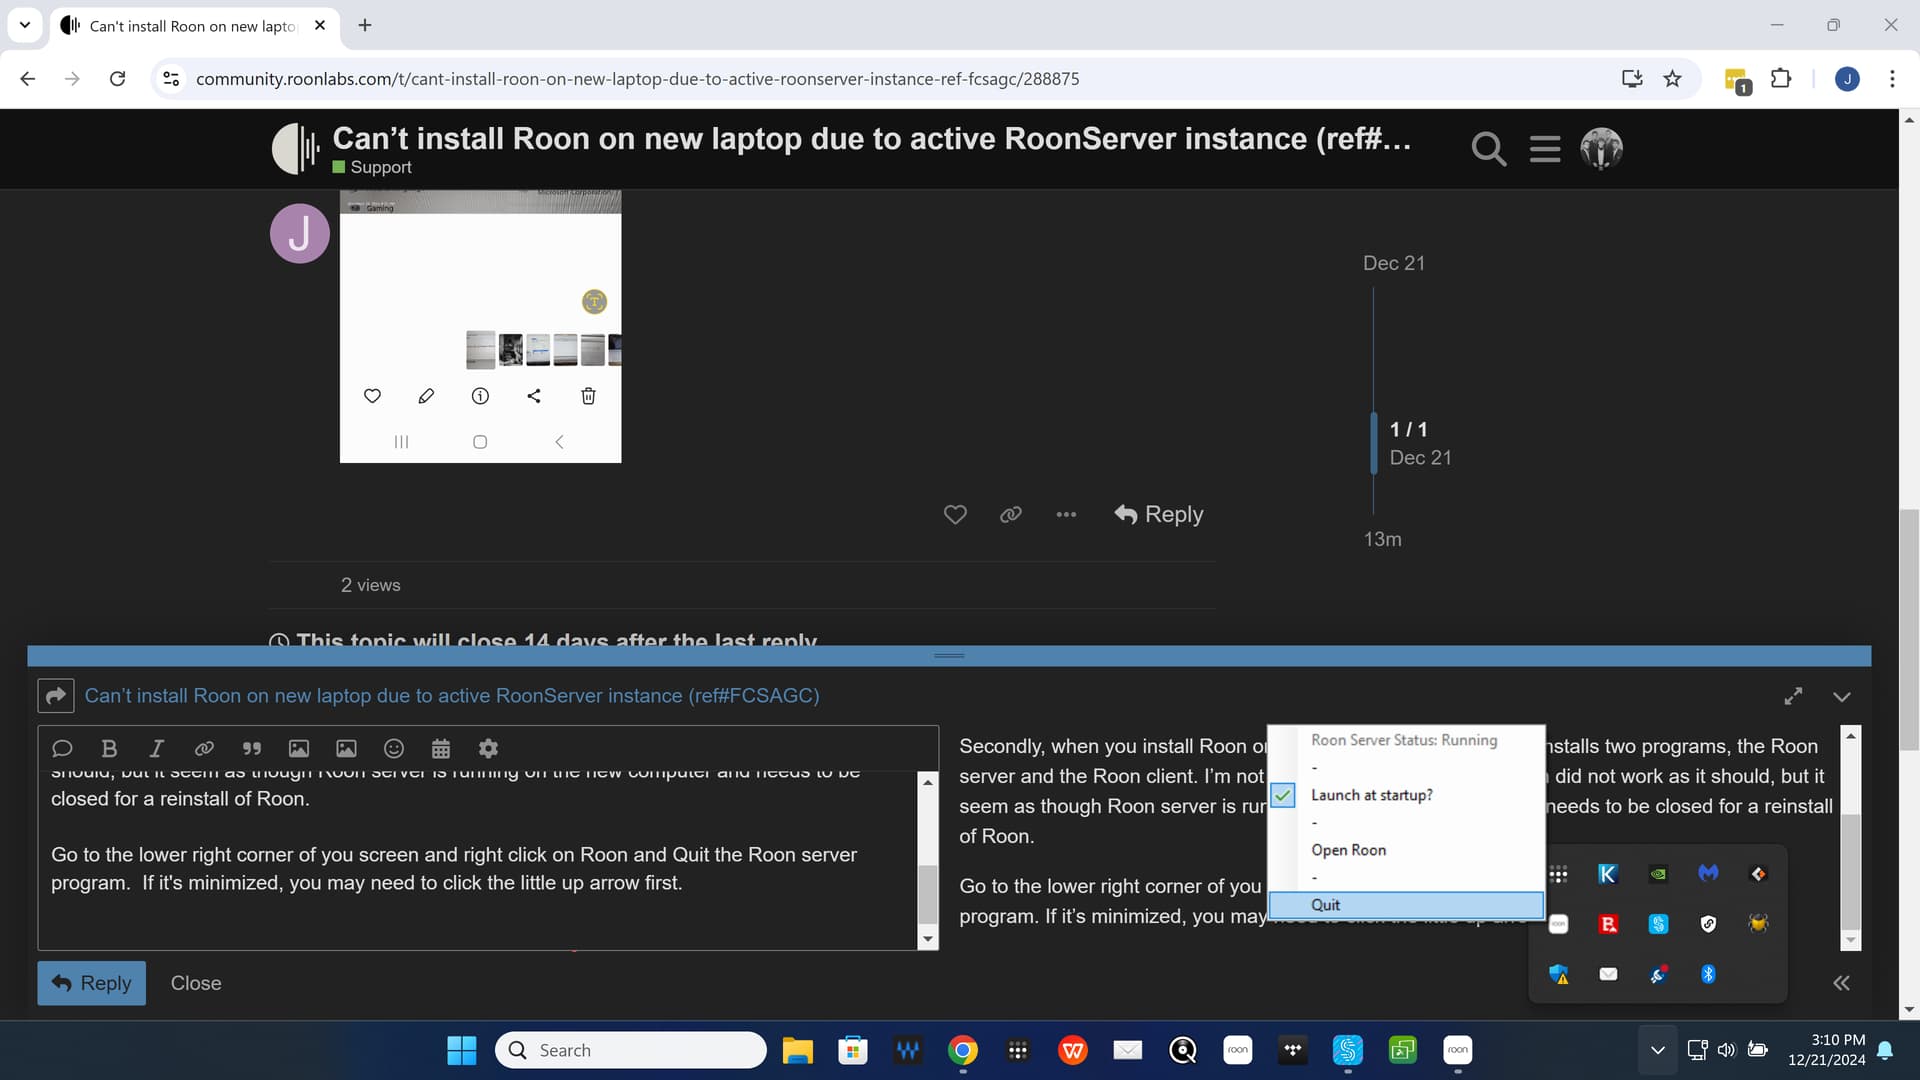Grab the post timeline scroller handle
The width and height of the screenshot is (1920, 1080).
pos(1374,443)
